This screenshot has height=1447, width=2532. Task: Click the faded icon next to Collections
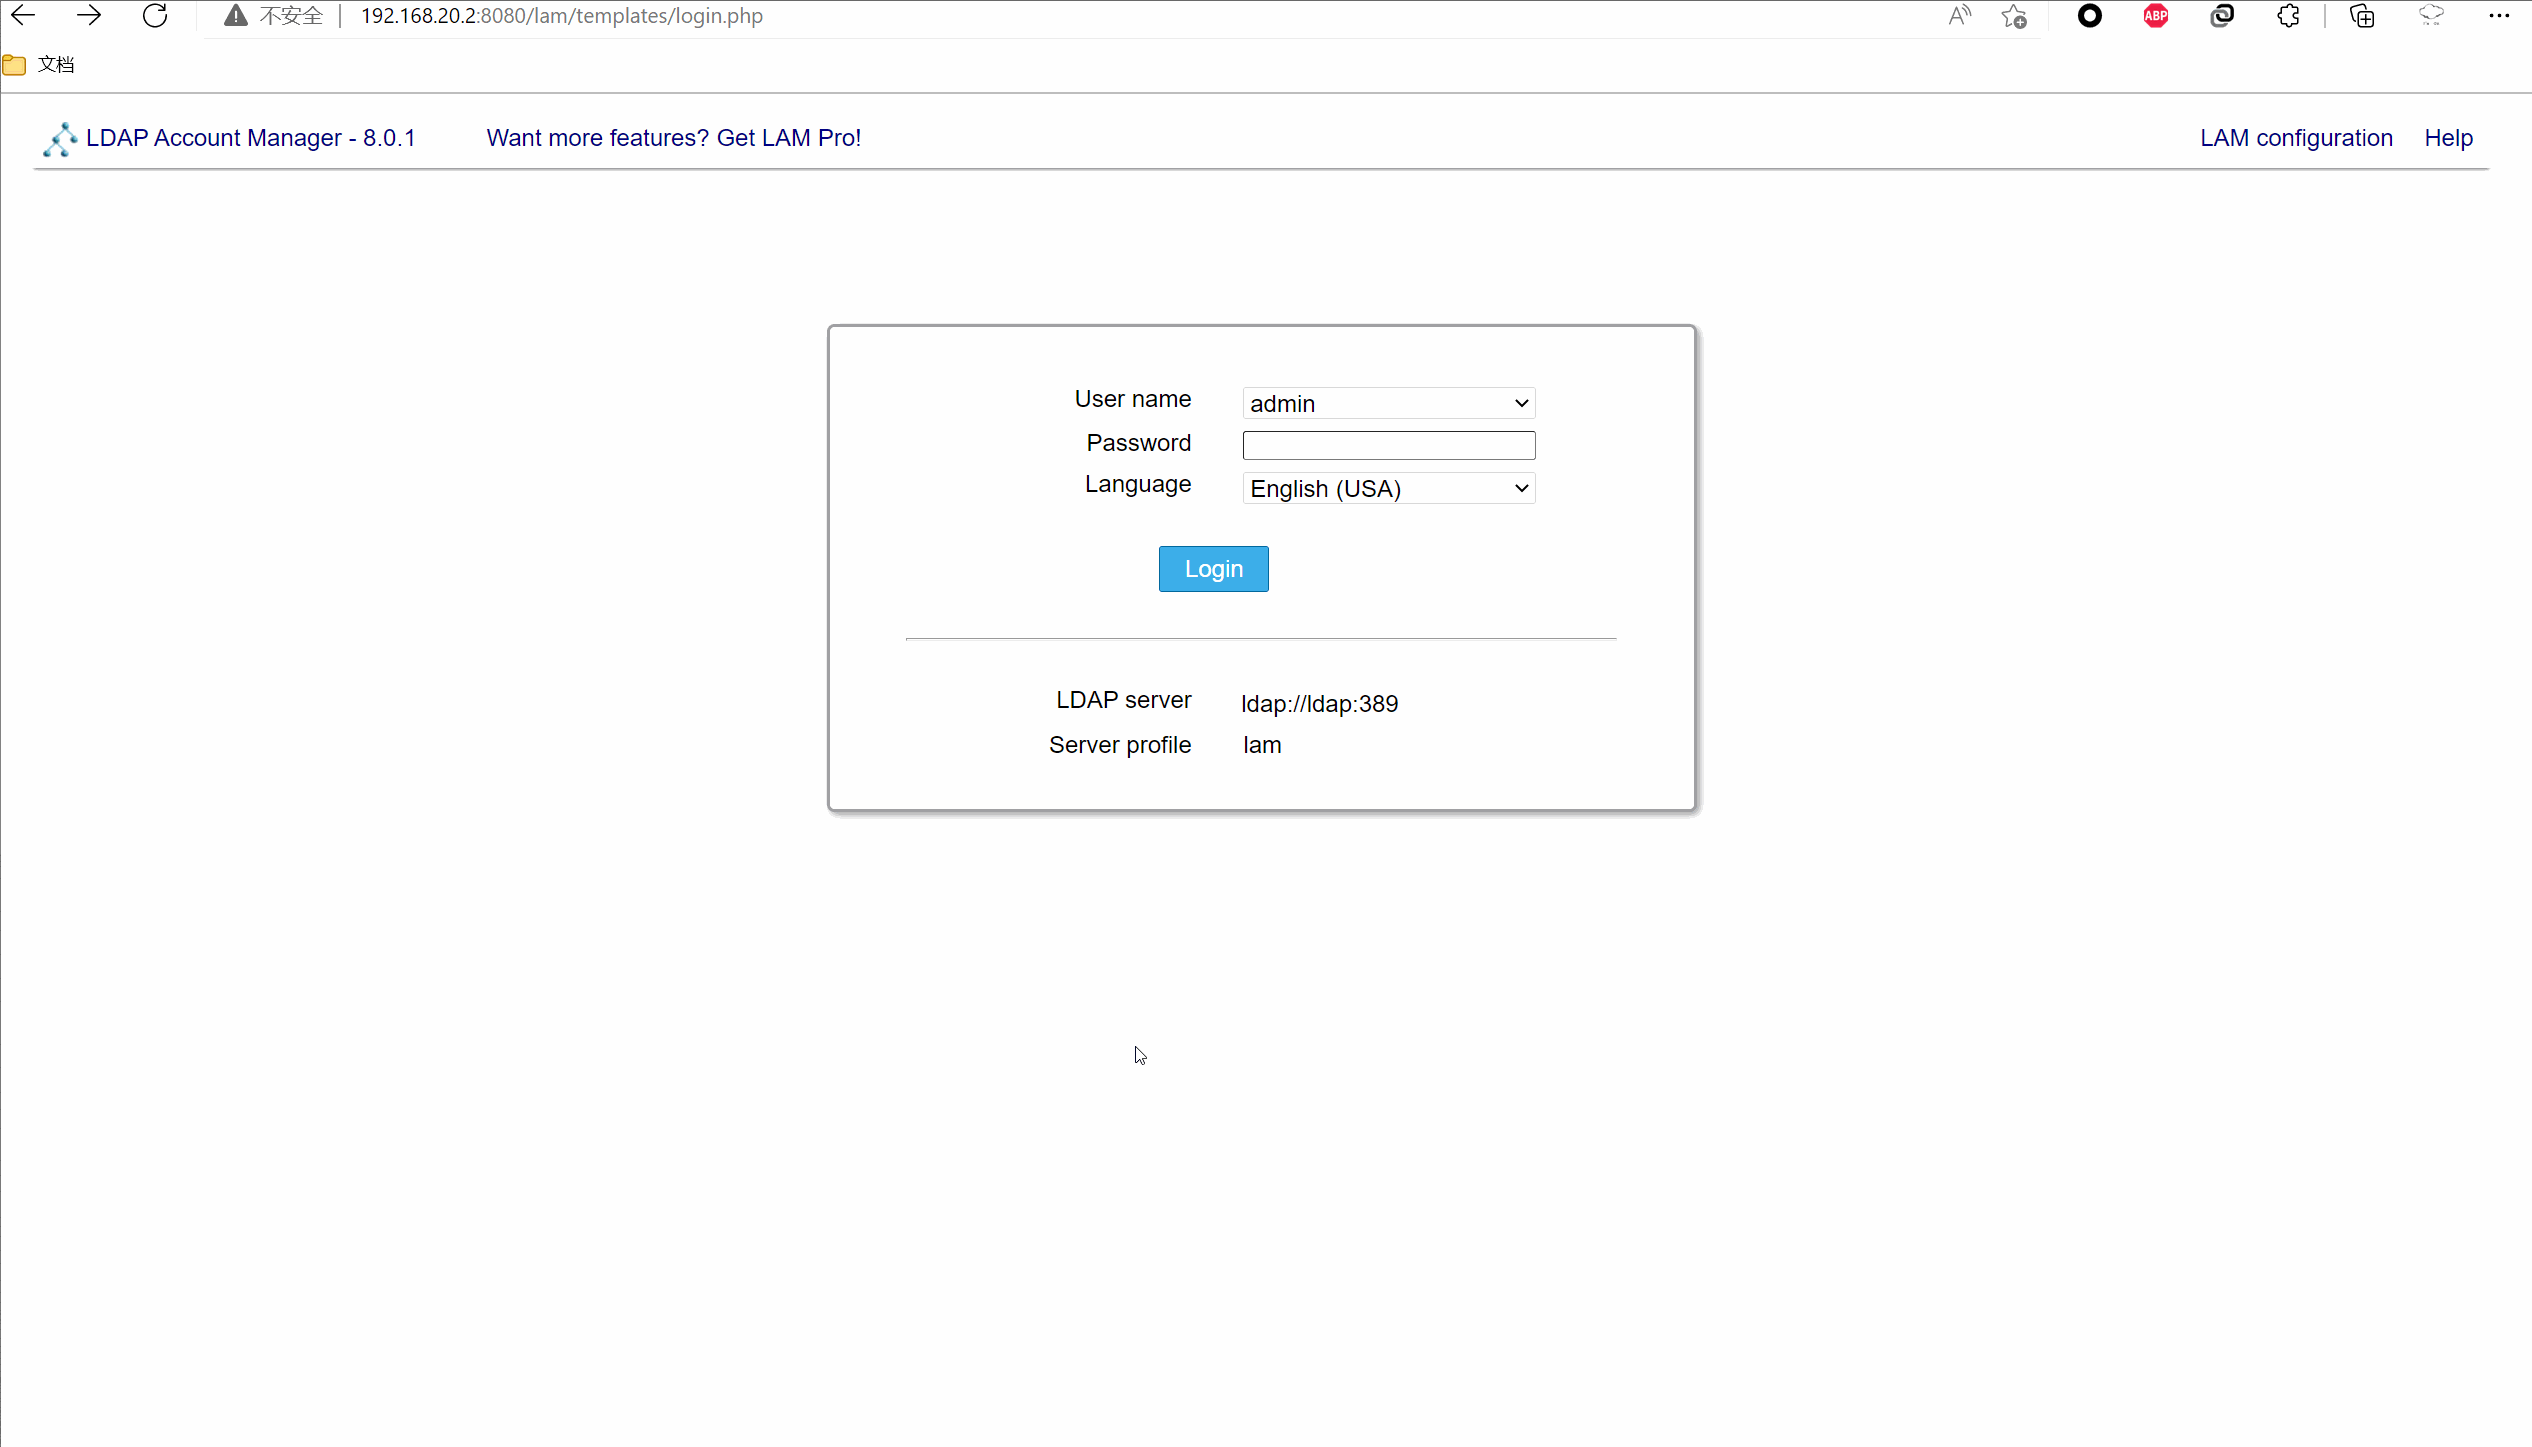(2431, 16)
